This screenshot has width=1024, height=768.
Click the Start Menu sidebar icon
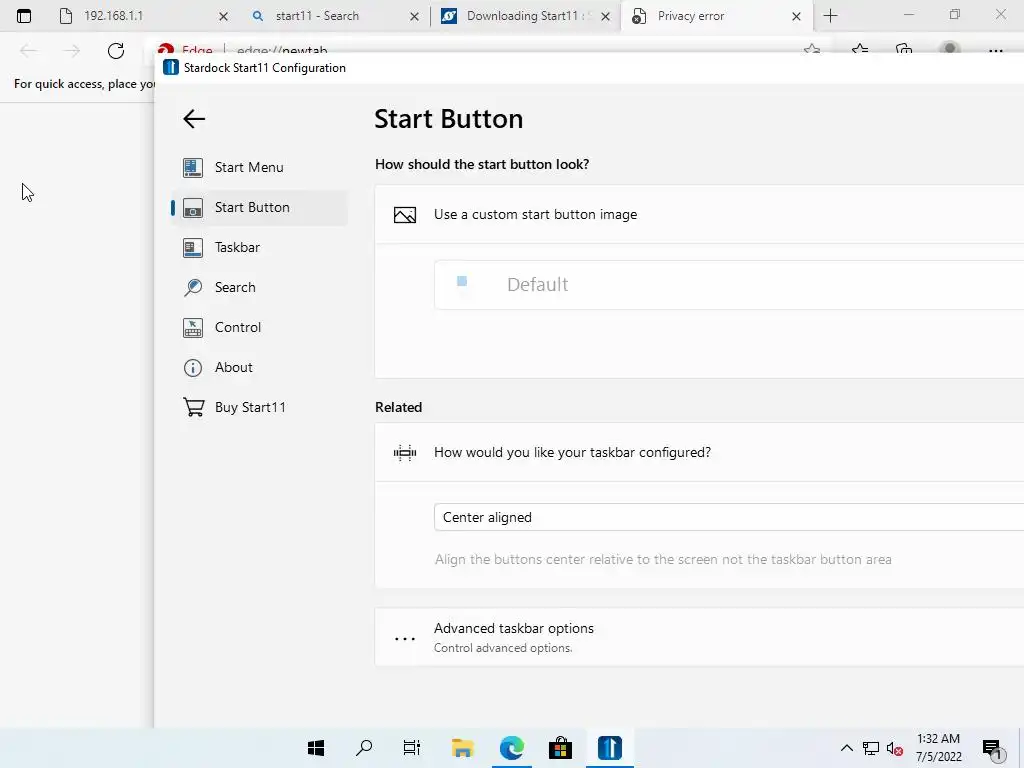[x=193, y=168]
